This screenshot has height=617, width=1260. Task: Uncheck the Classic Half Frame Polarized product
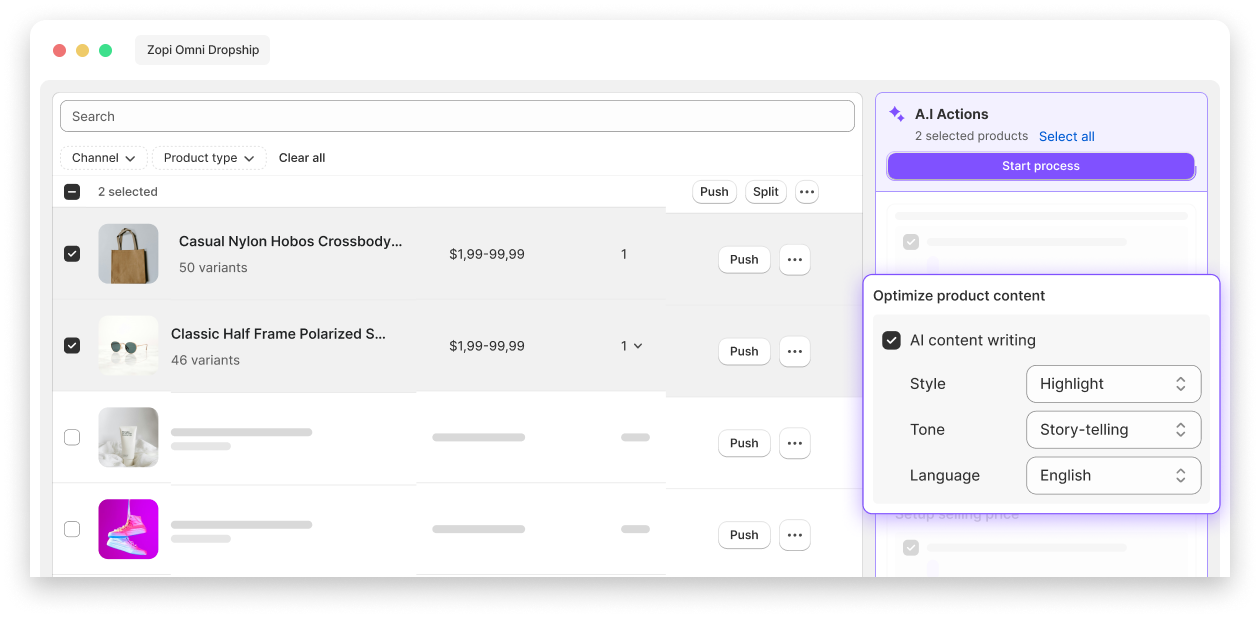72,345
